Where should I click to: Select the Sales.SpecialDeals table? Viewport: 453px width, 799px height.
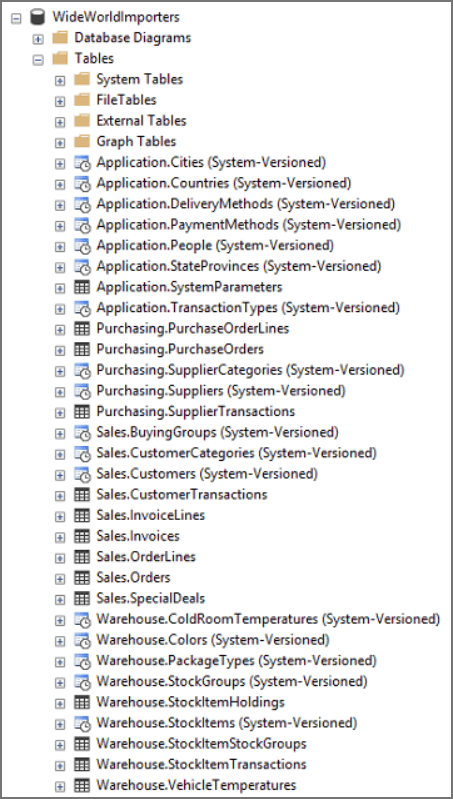click(x=151, y=598)
